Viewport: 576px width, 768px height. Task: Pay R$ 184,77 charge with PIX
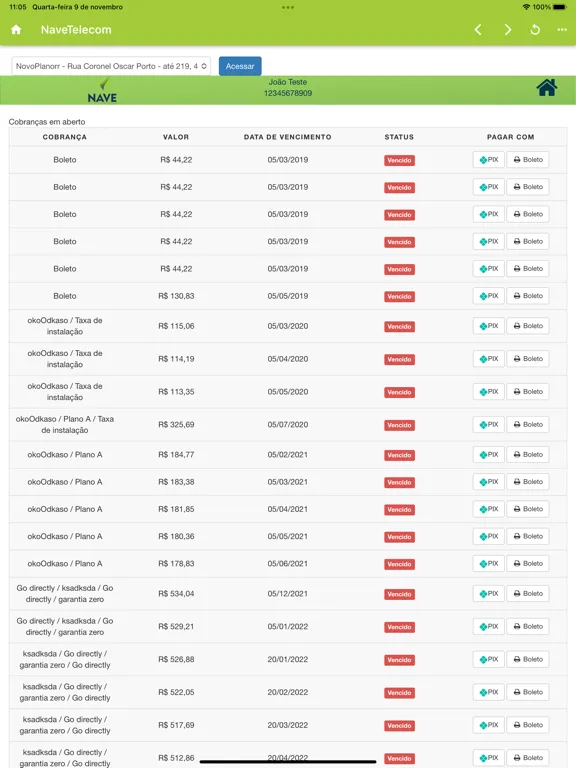[x=488, y=455]
